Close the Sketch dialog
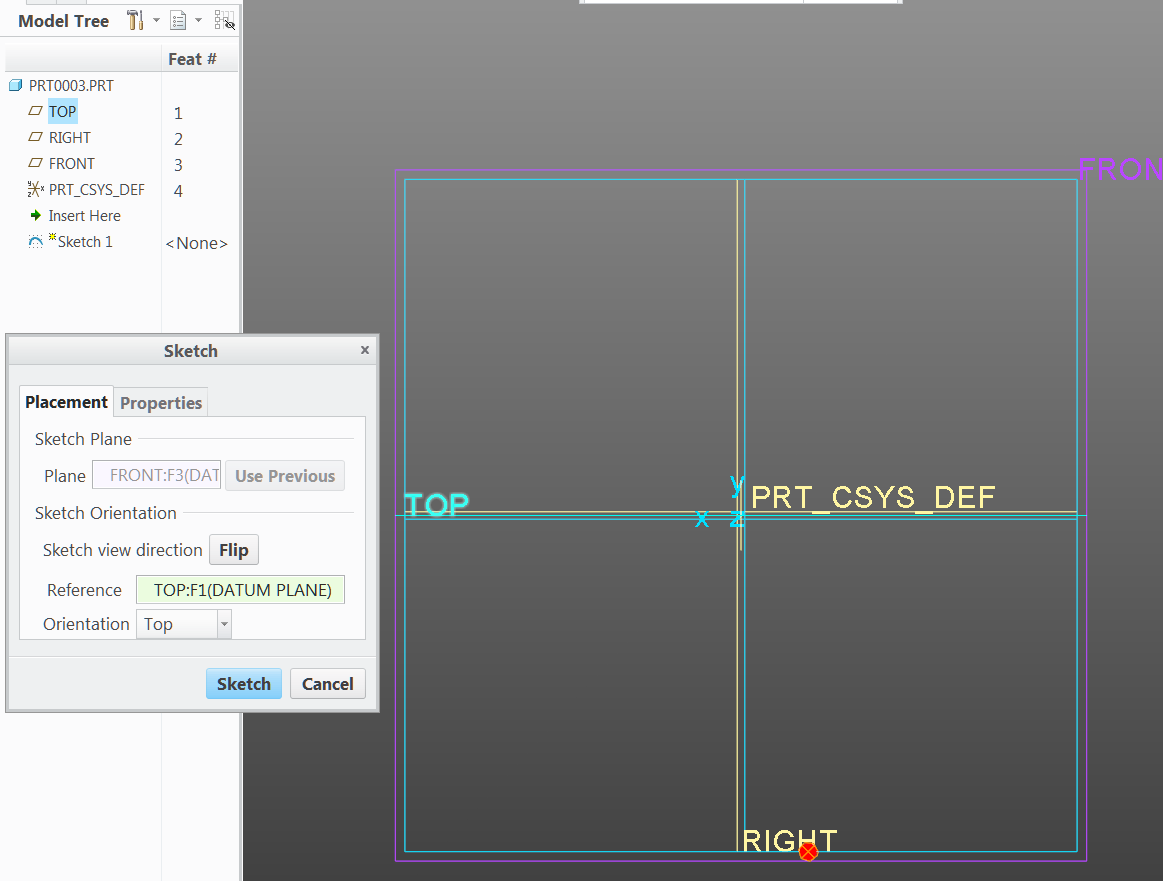The width and height of the screenshot is (1163, 881). tap(365, 350)
